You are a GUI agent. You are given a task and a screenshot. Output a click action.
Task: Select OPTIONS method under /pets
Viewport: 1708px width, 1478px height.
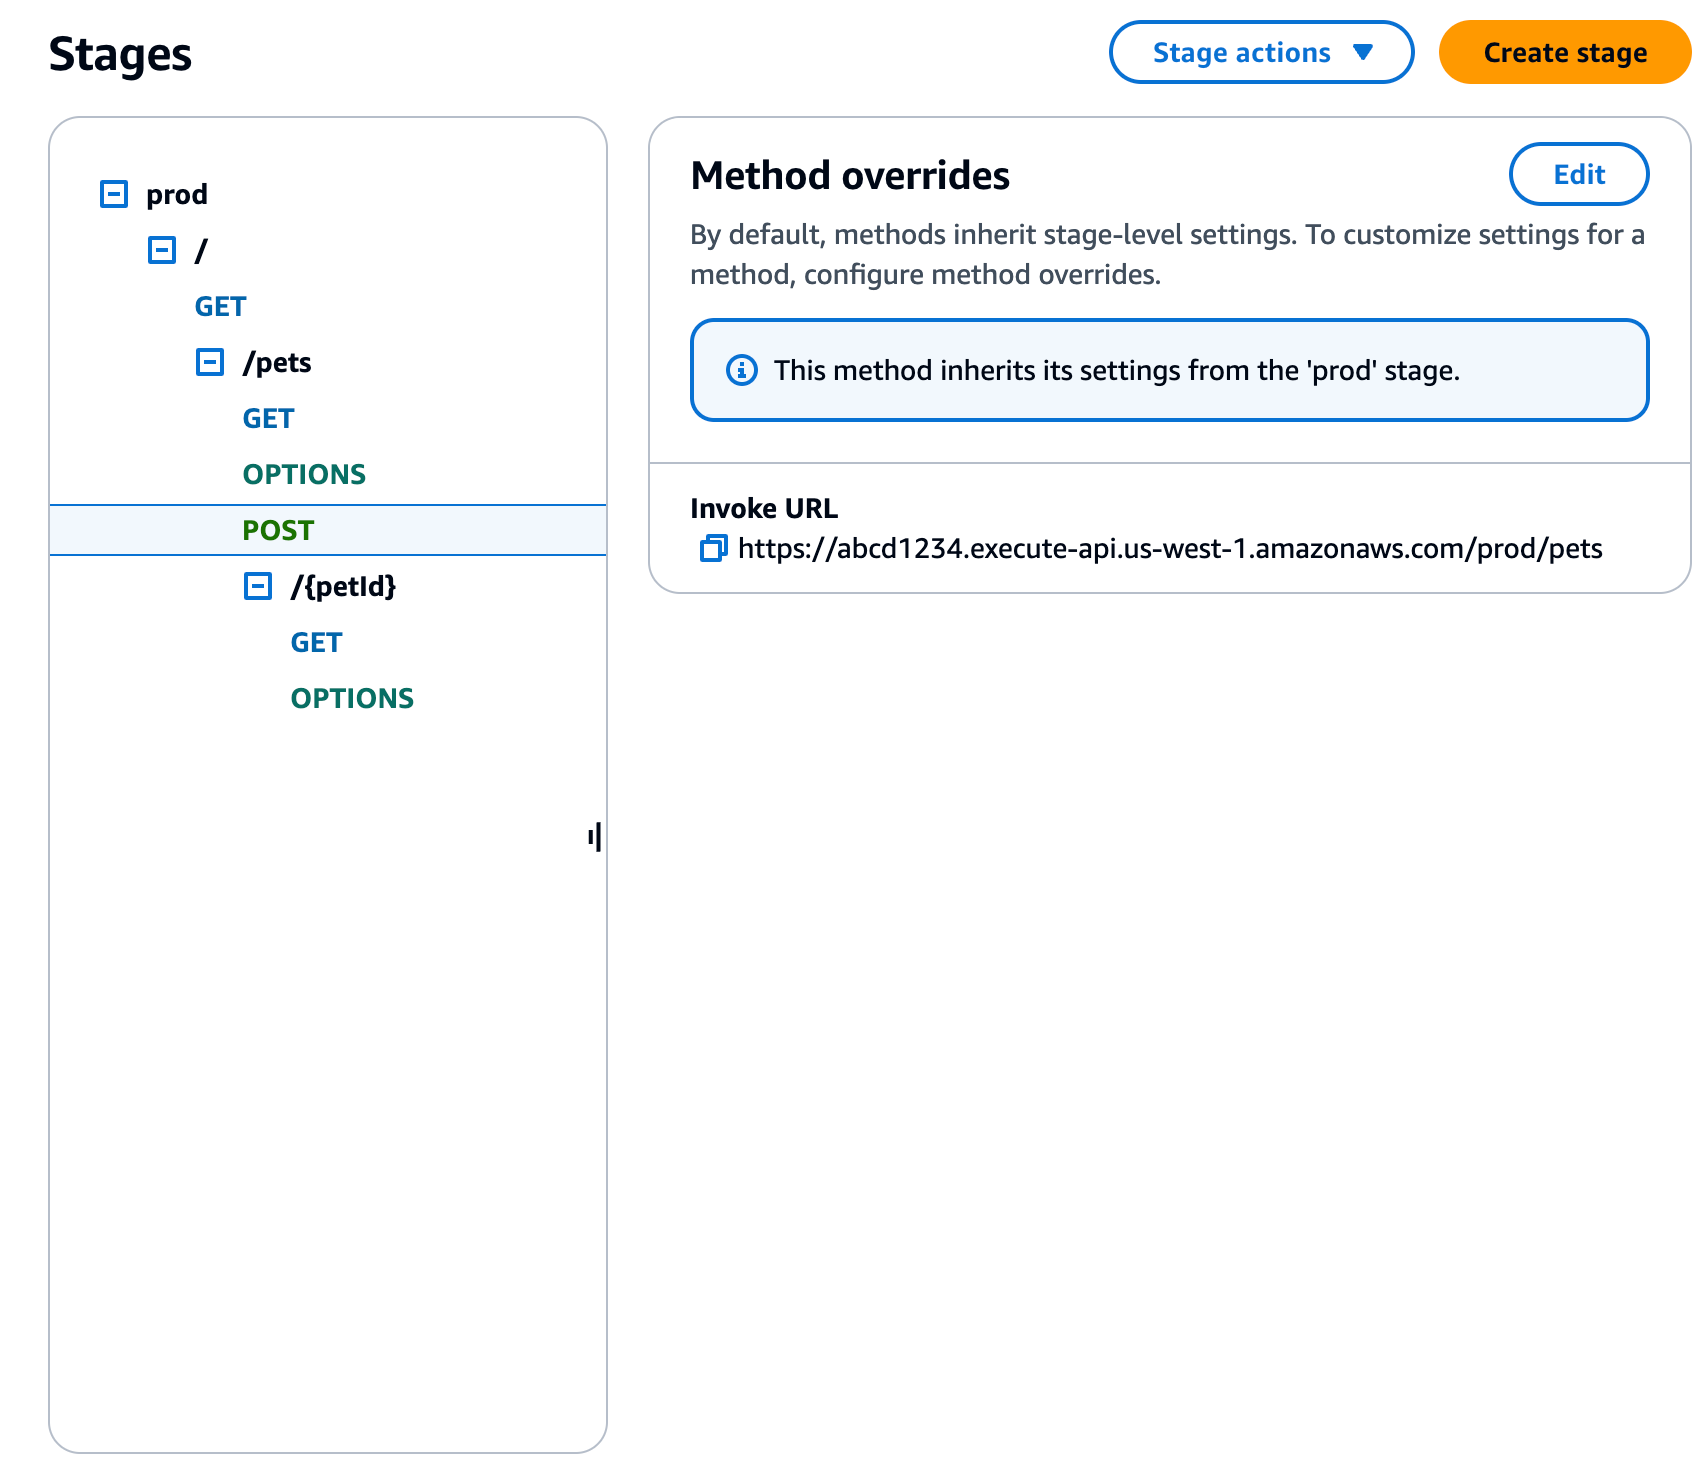point(304,474)
